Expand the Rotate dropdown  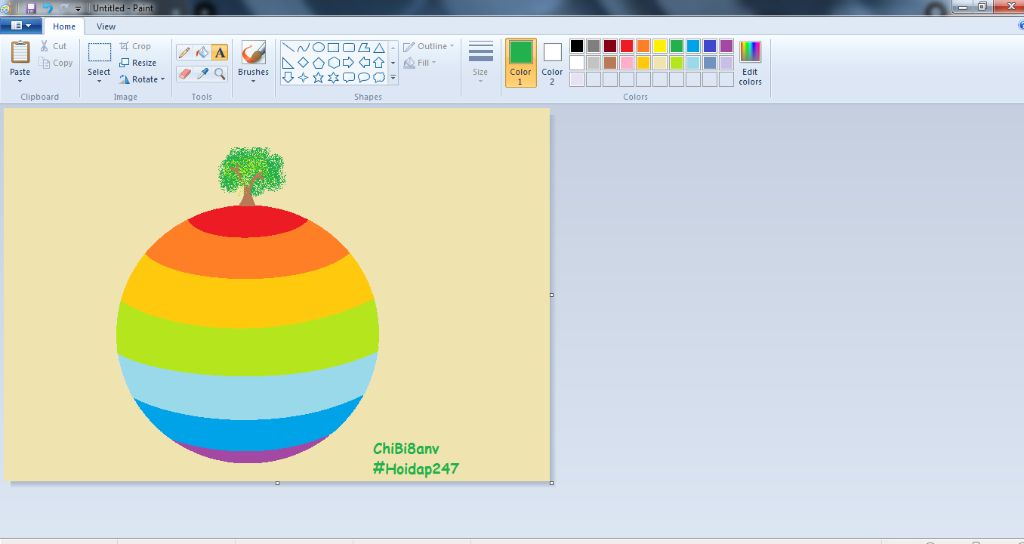pos(163,80)
